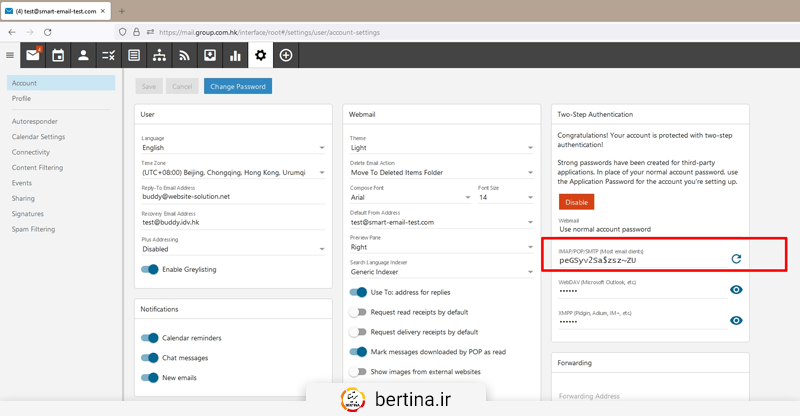Open the Tasks checklist icon
This screenshot has width=800, height=416.
click(x=109, y=55)
